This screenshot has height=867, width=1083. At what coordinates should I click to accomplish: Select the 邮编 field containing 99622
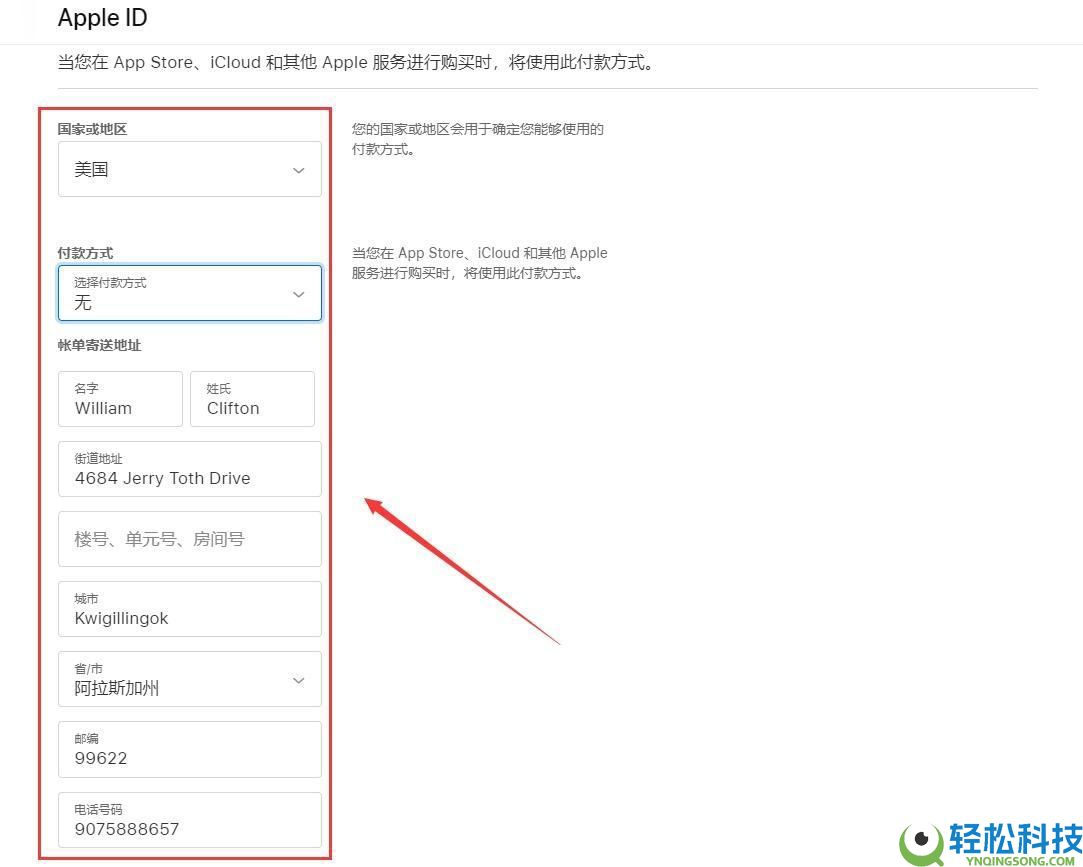click(190, 749)
